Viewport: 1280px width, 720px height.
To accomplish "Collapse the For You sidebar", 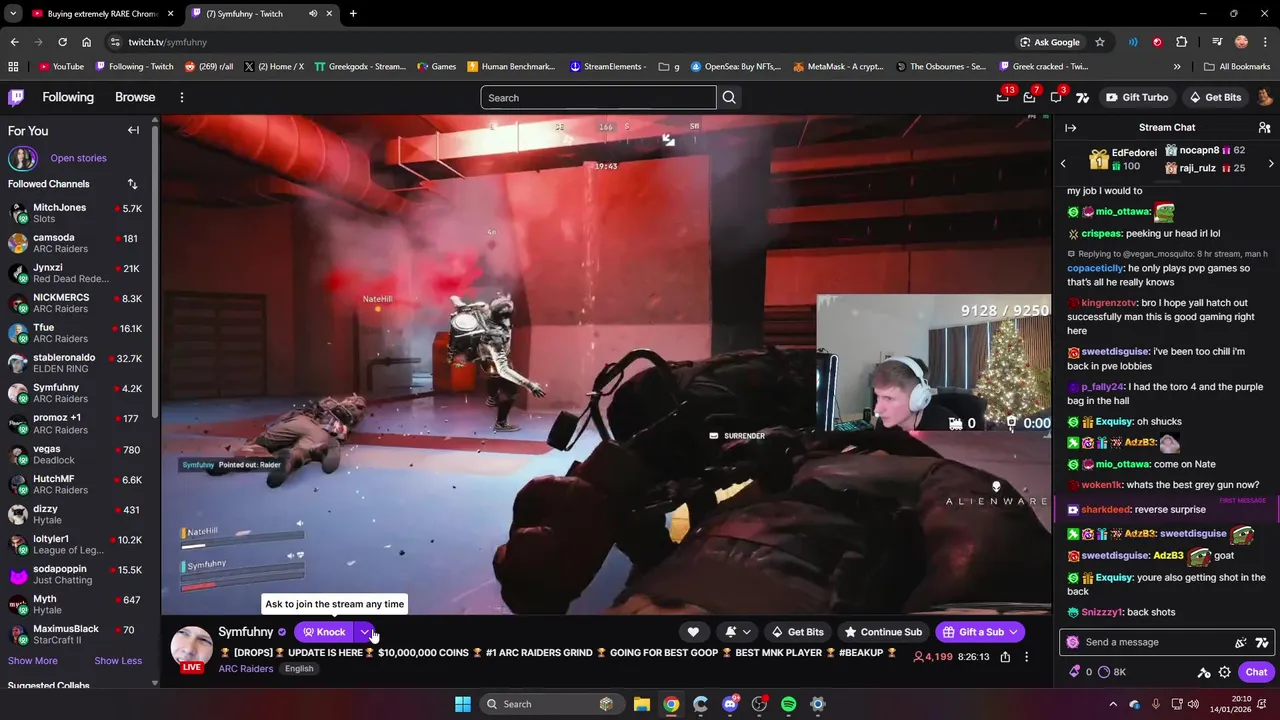I will click(133, 130).
